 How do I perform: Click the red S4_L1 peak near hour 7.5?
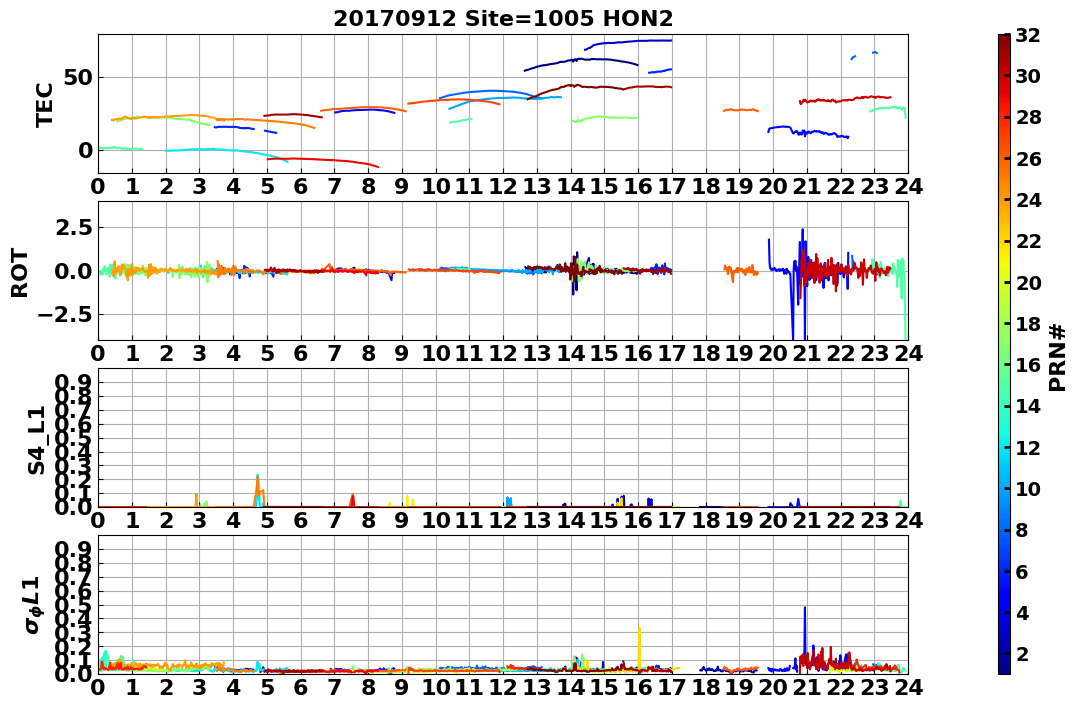(x=352, y=499)
